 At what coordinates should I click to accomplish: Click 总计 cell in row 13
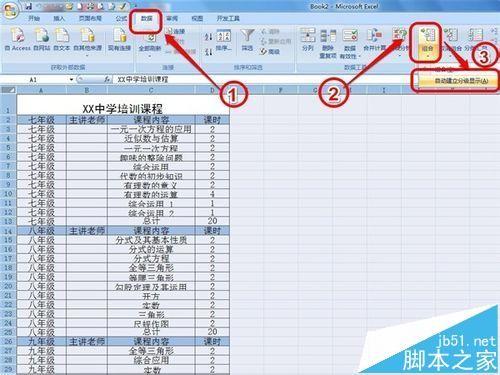click(x=151, y=221)
